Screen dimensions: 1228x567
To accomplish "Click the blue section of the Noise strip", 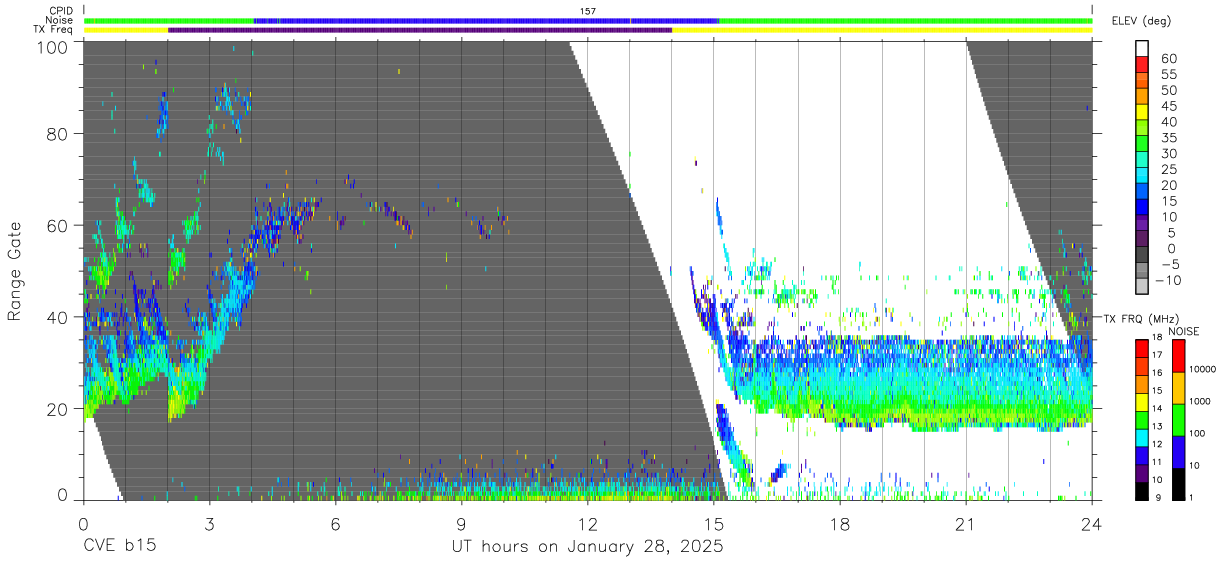I will coord(486,20).
